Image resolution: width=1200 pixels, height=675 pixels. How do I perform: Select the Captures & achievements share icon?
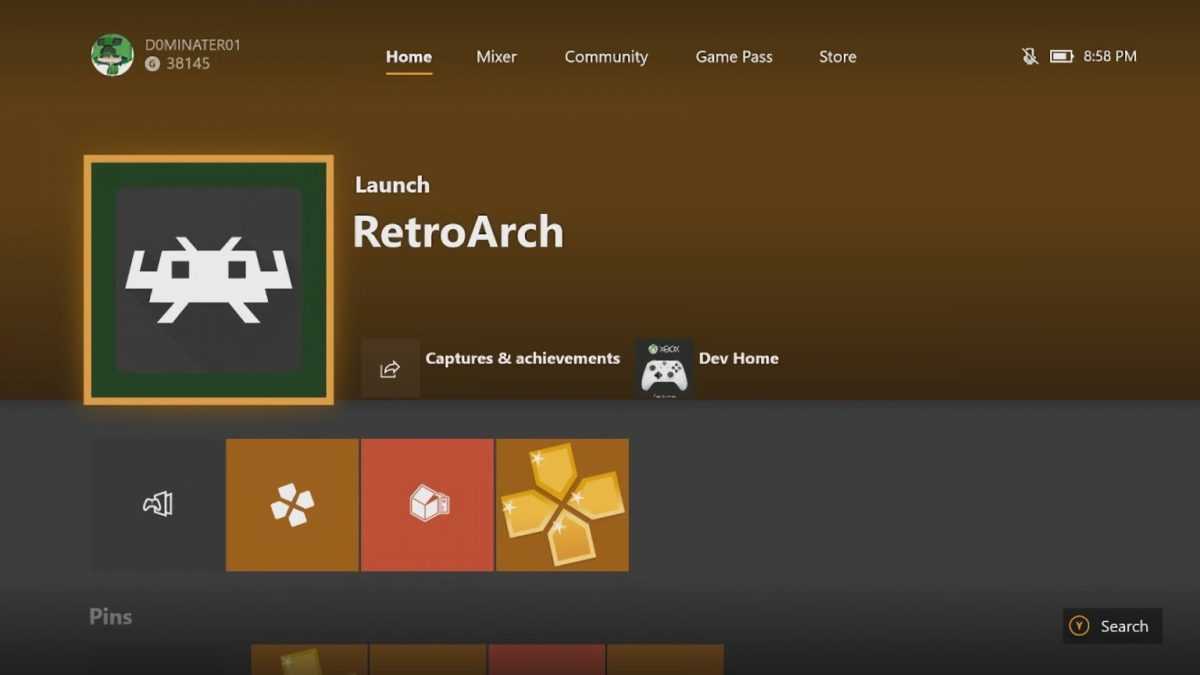pyautogui.click(x=390, y=368)
